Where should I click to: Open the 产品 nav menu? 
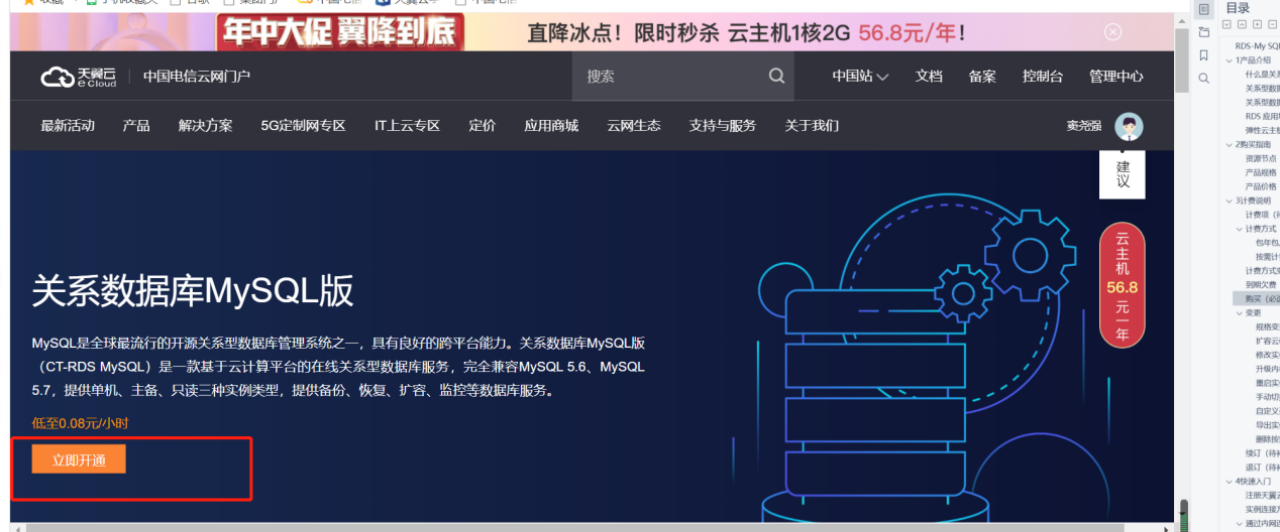click(136, 126)
